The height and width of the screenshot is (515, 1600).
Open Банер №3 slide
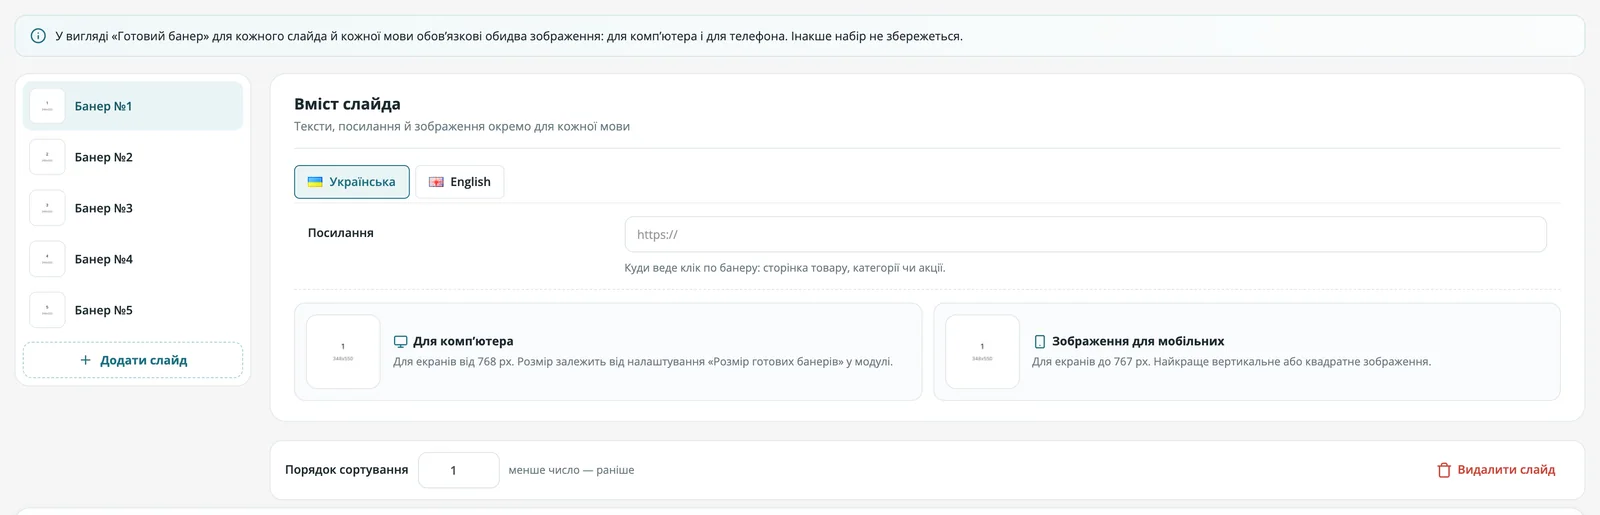(133, 208)
